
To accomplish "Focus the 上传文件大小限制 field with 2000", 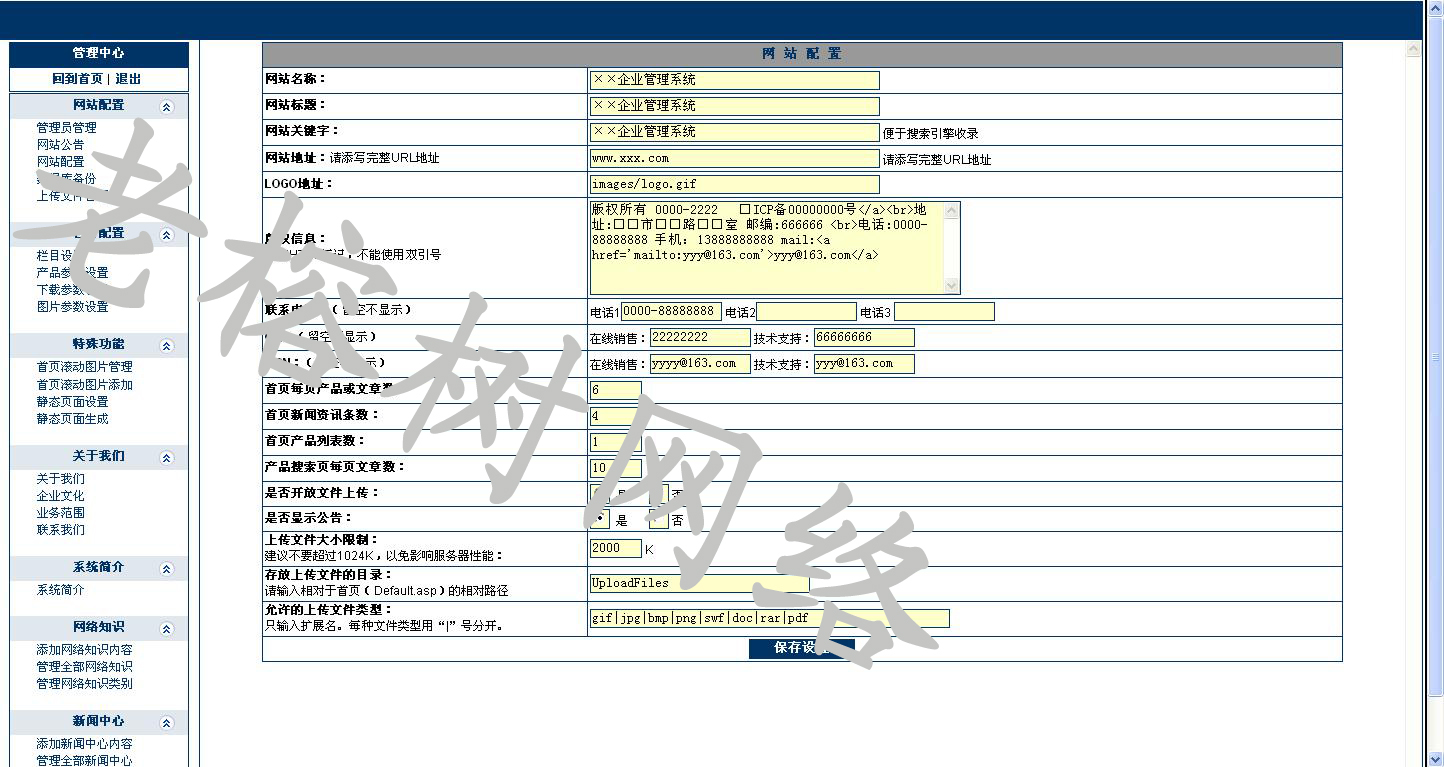I will (615, 548).
